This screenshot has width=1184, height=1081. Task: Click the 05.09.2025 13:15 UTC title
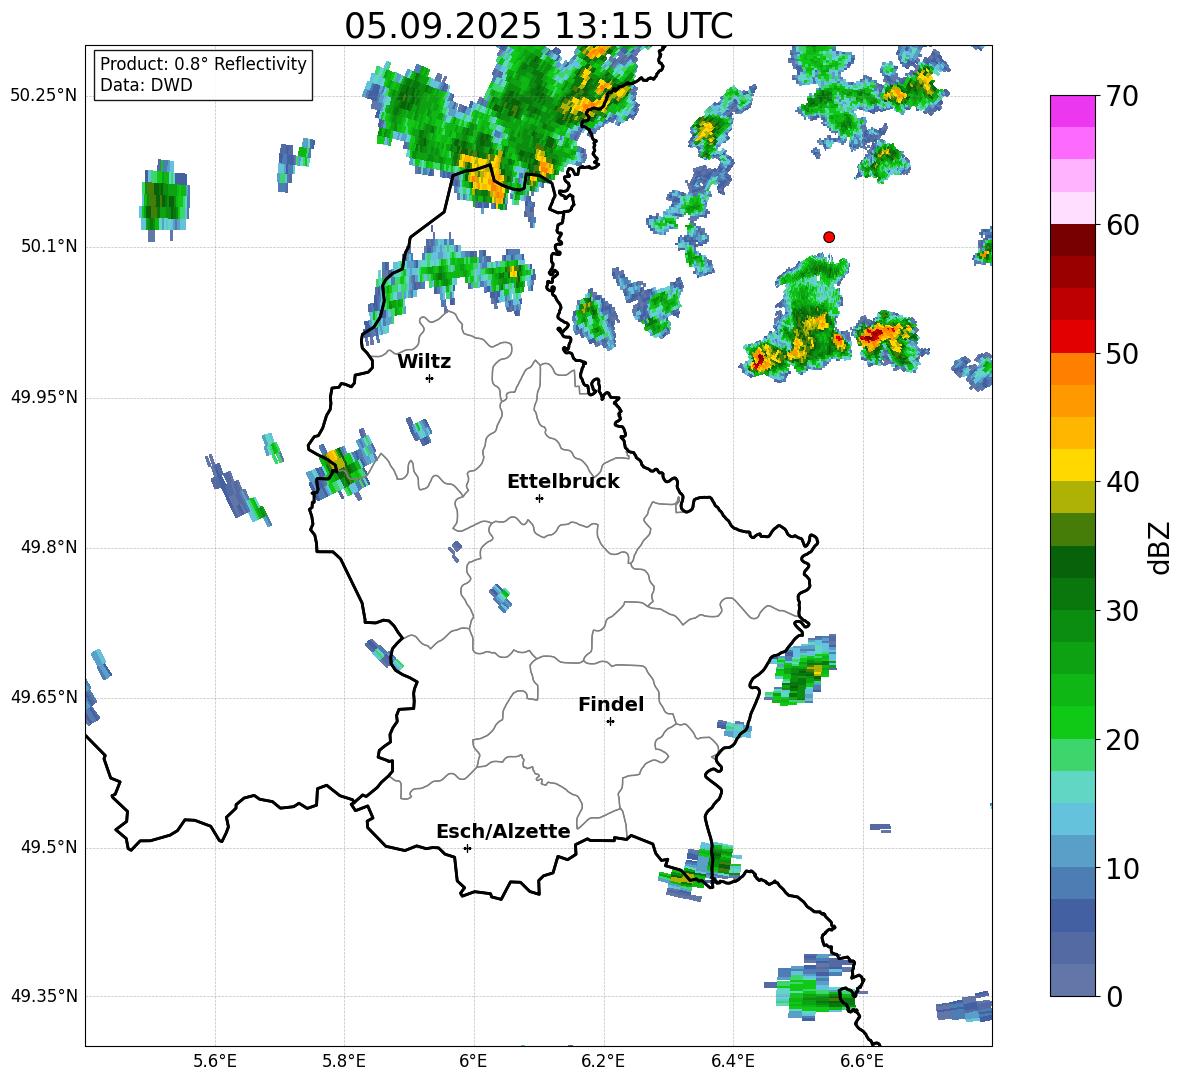click(x=538, y=26)
